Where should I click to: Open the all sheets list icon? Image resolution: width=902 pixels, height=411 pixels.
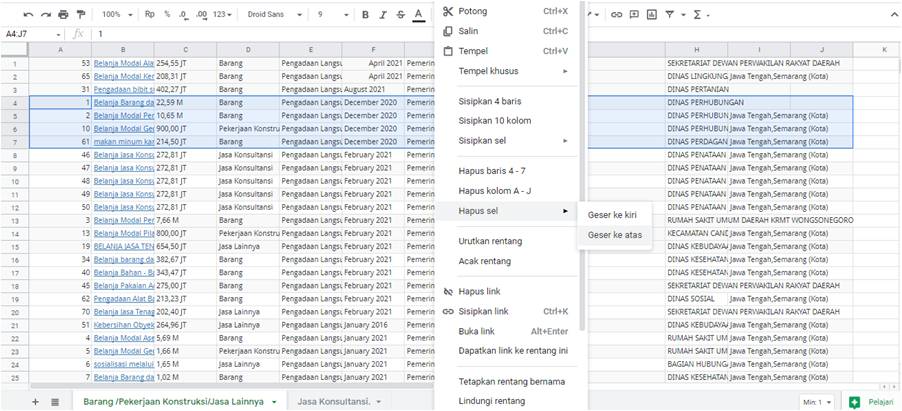coord(55,401)
